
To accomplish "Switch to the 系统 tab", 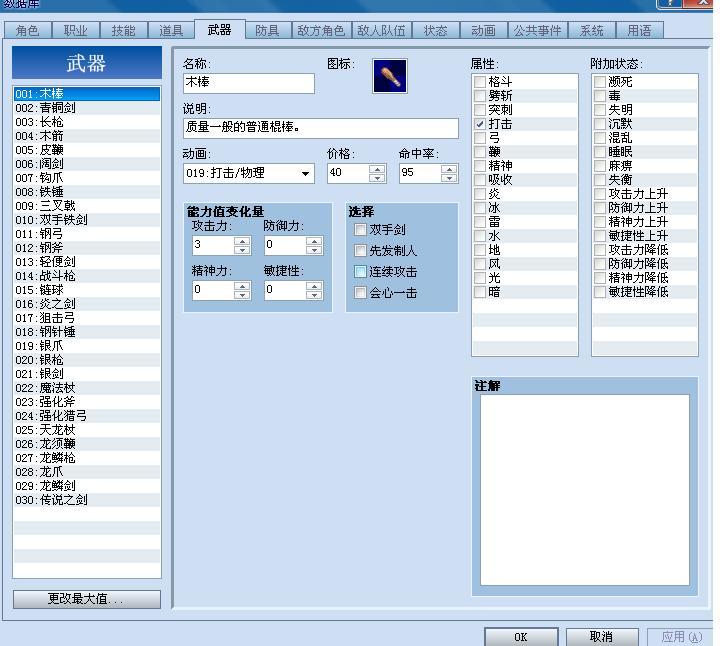I will click(x=591, y=31).
